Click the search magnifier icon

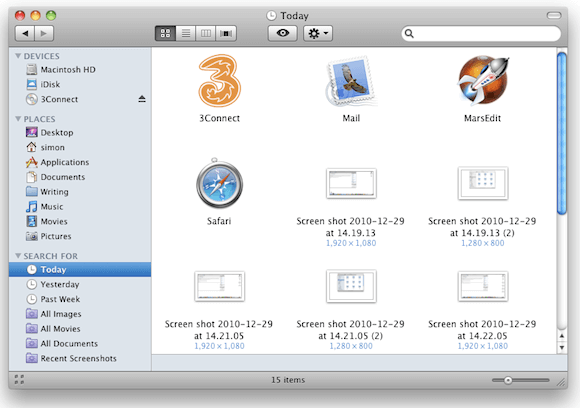409,33
